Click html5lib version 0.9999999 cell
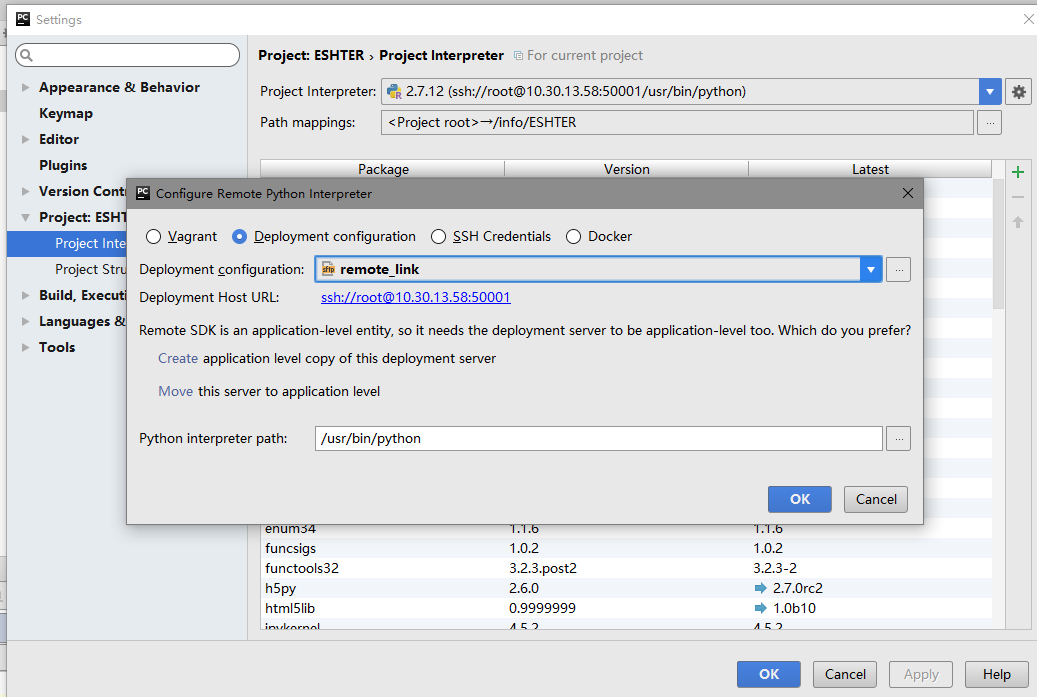The height and width of the screenshot is (697, 1037). pos(542,608)
